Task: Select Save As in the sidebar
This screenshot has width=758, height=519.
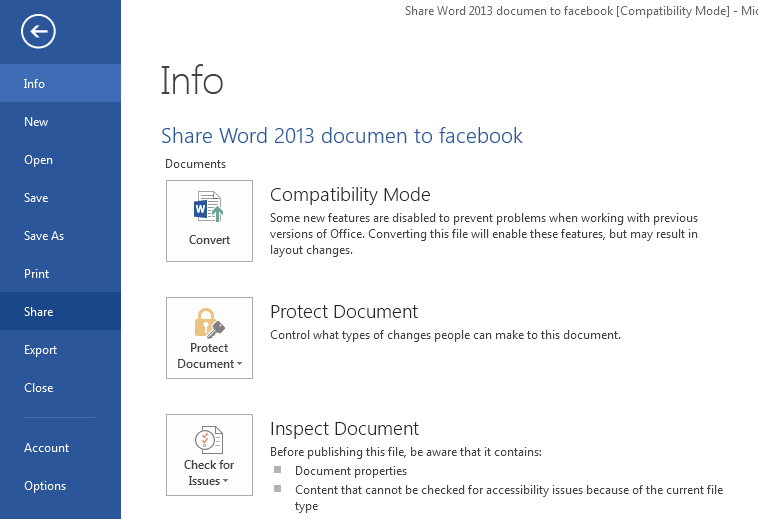Action: tap(44, 236)
